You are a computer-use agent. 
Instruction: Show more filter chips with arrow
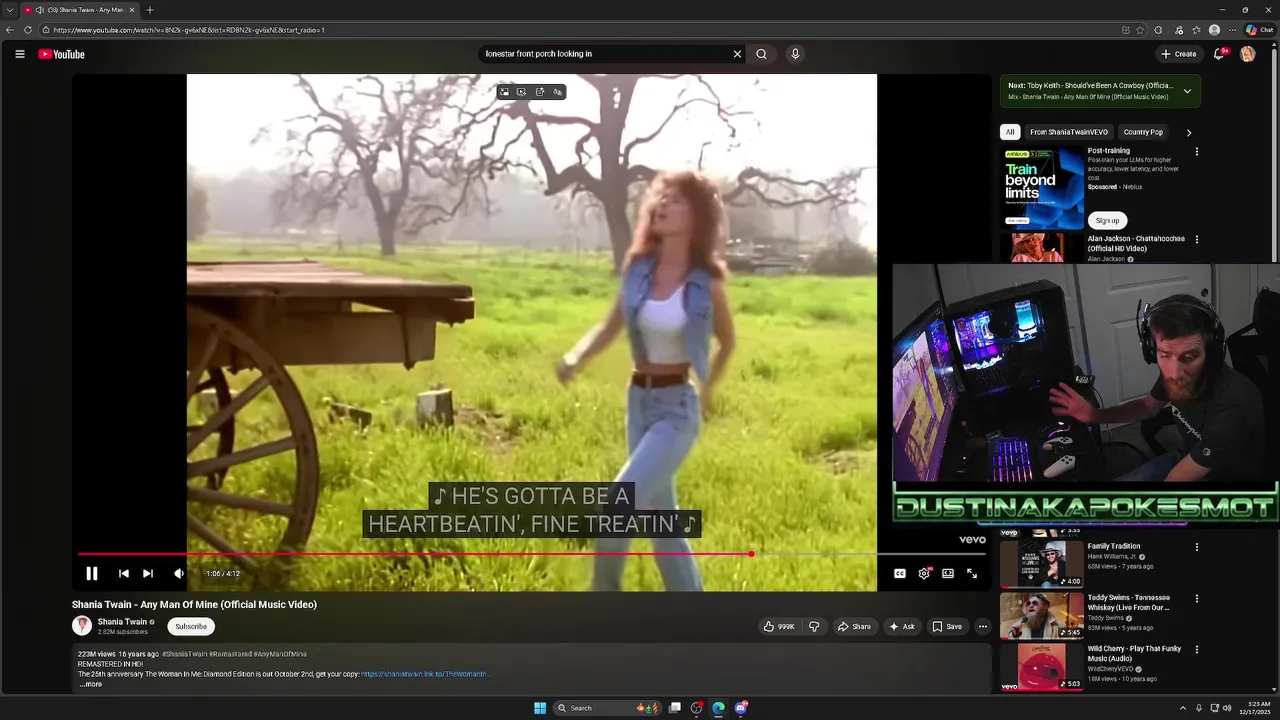(1189, 132)
